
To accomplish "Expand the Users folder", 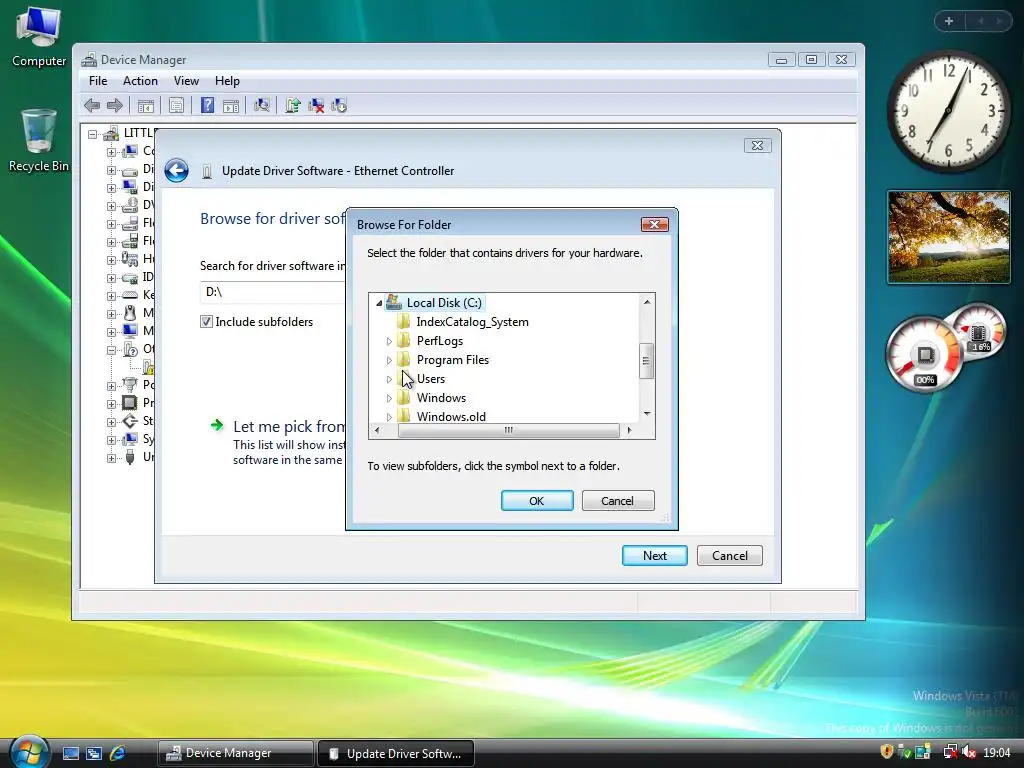I will (x=389, y=379).
